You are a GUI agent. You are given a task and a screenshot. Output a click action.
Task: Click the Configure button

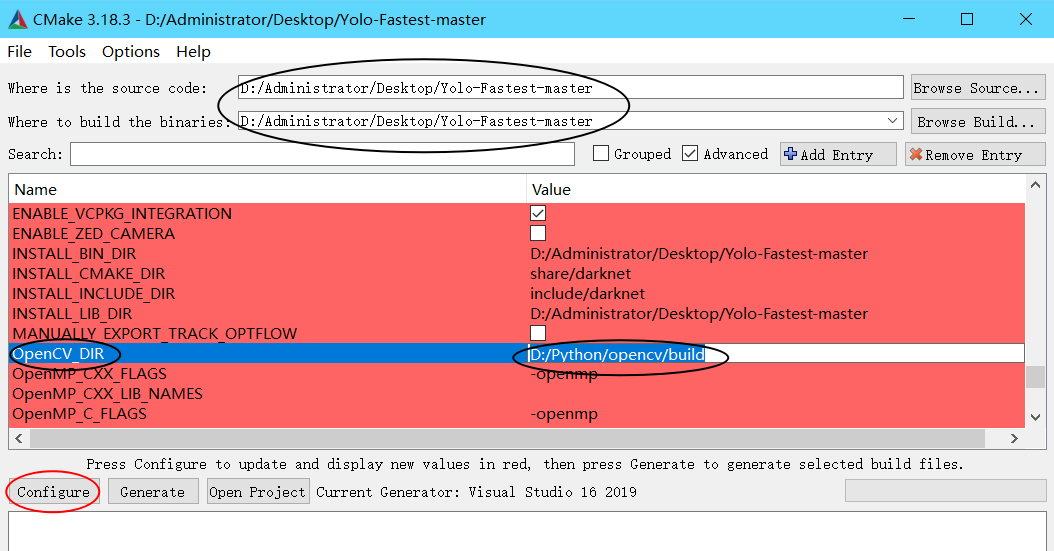tap(53, 491)
